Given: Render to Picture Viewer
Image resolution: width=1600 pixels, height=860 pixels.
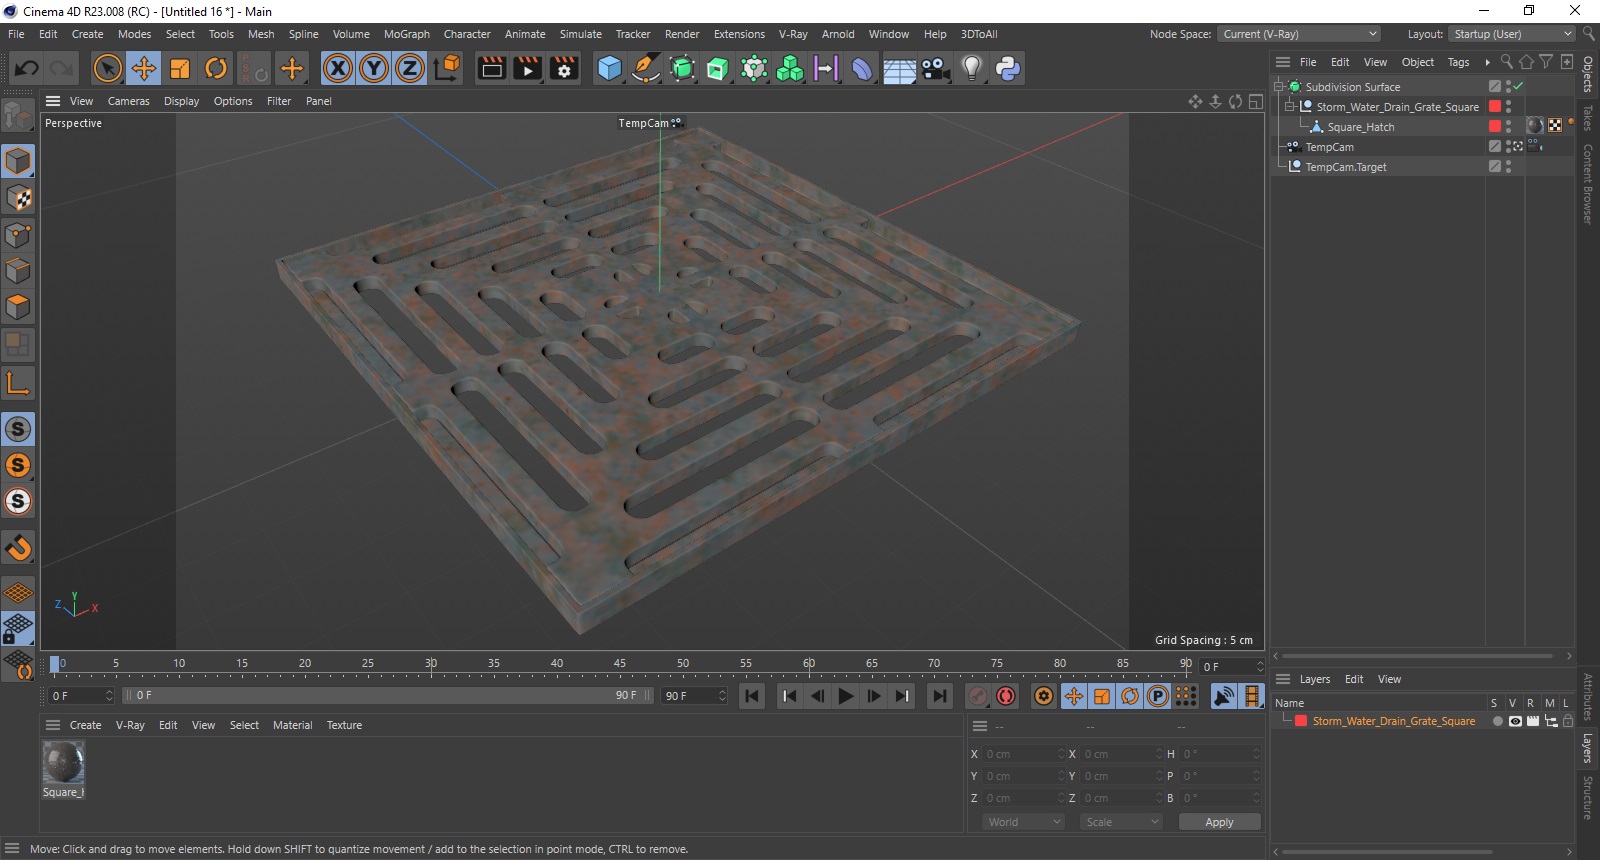Looking at the screenshot, I should [x=528, y=68].
